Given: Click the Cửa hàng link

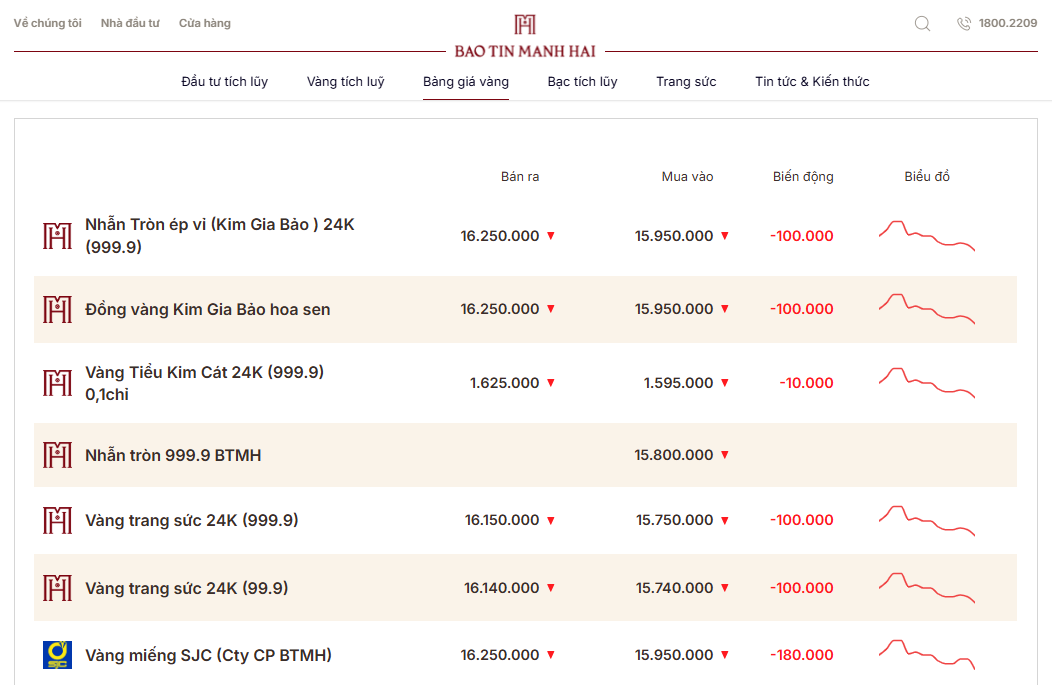Looking at the screenshot, I should [x=205, y=23].
